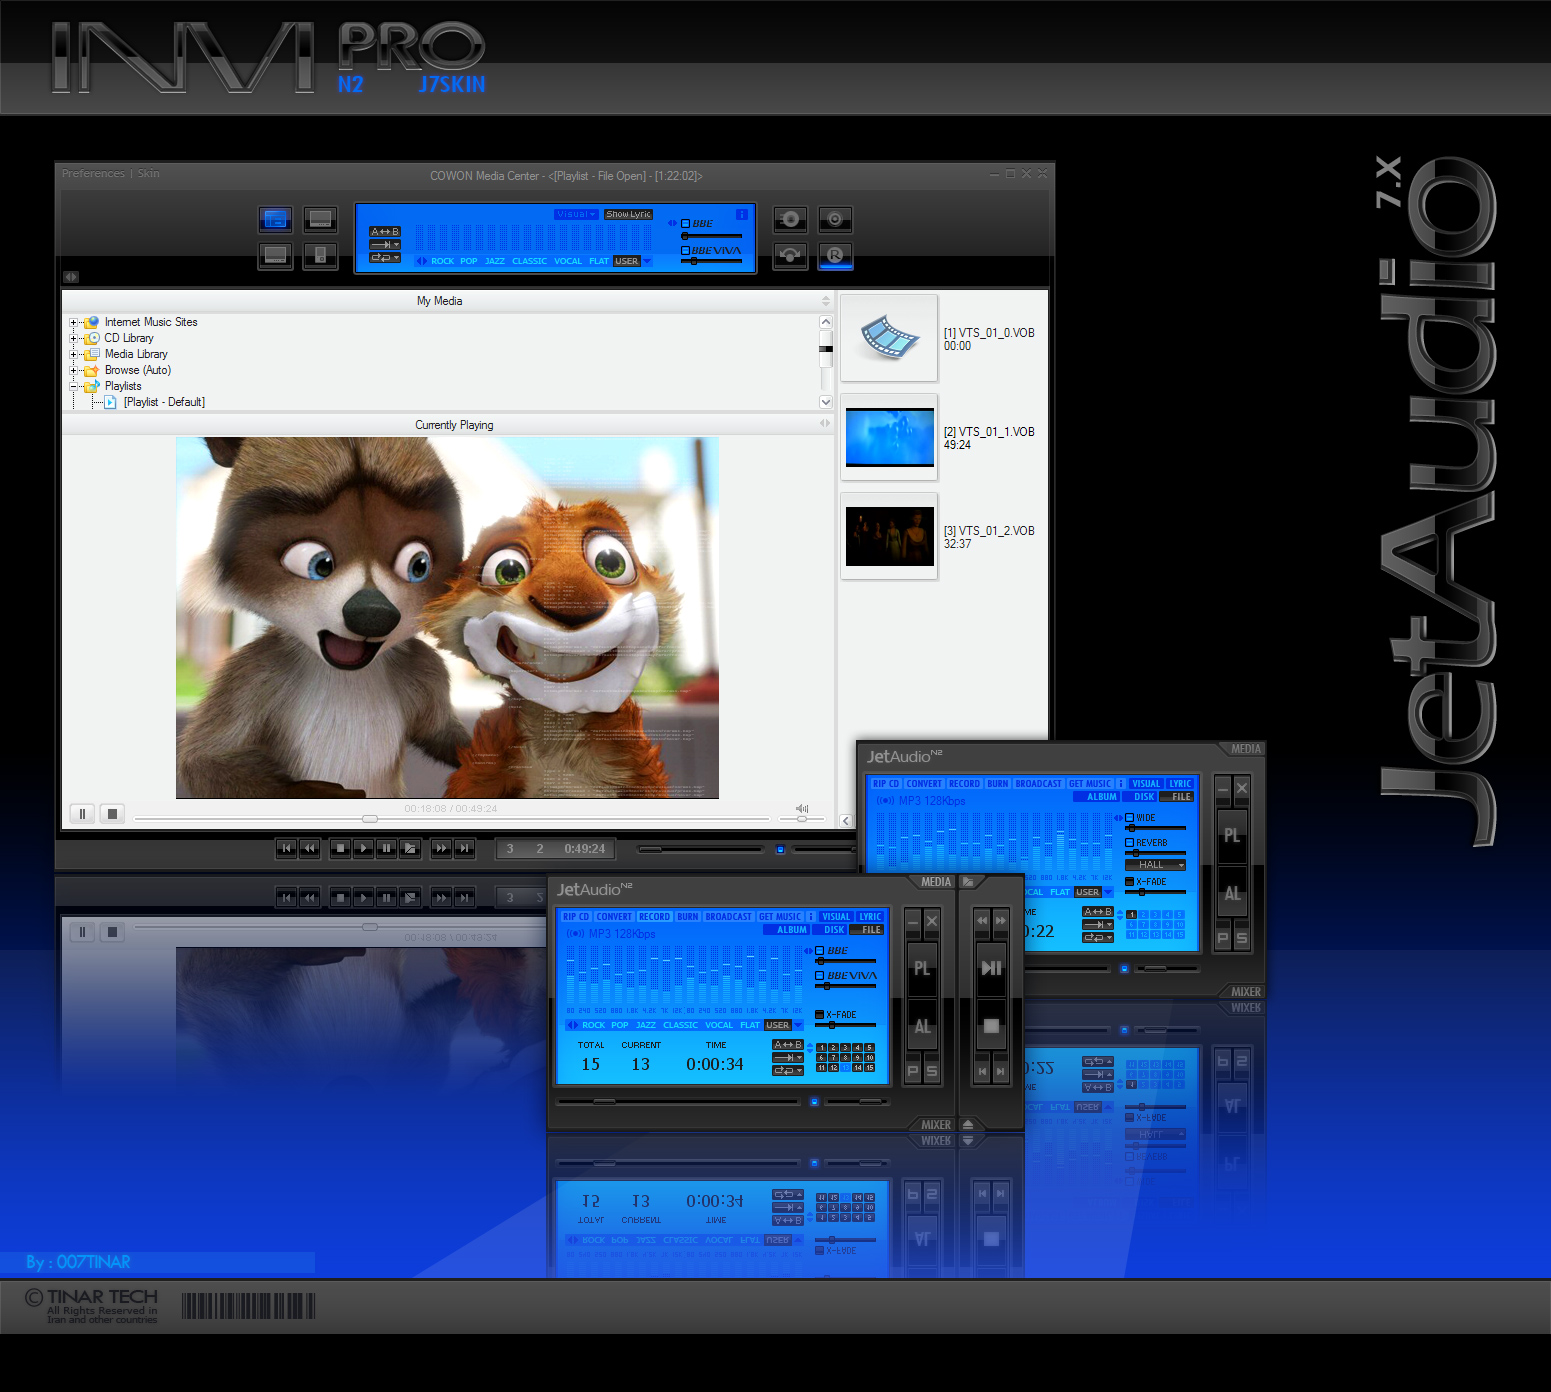The image size is (1551, 1392).
Task: Open the Preferences menu
Action: 93,174
